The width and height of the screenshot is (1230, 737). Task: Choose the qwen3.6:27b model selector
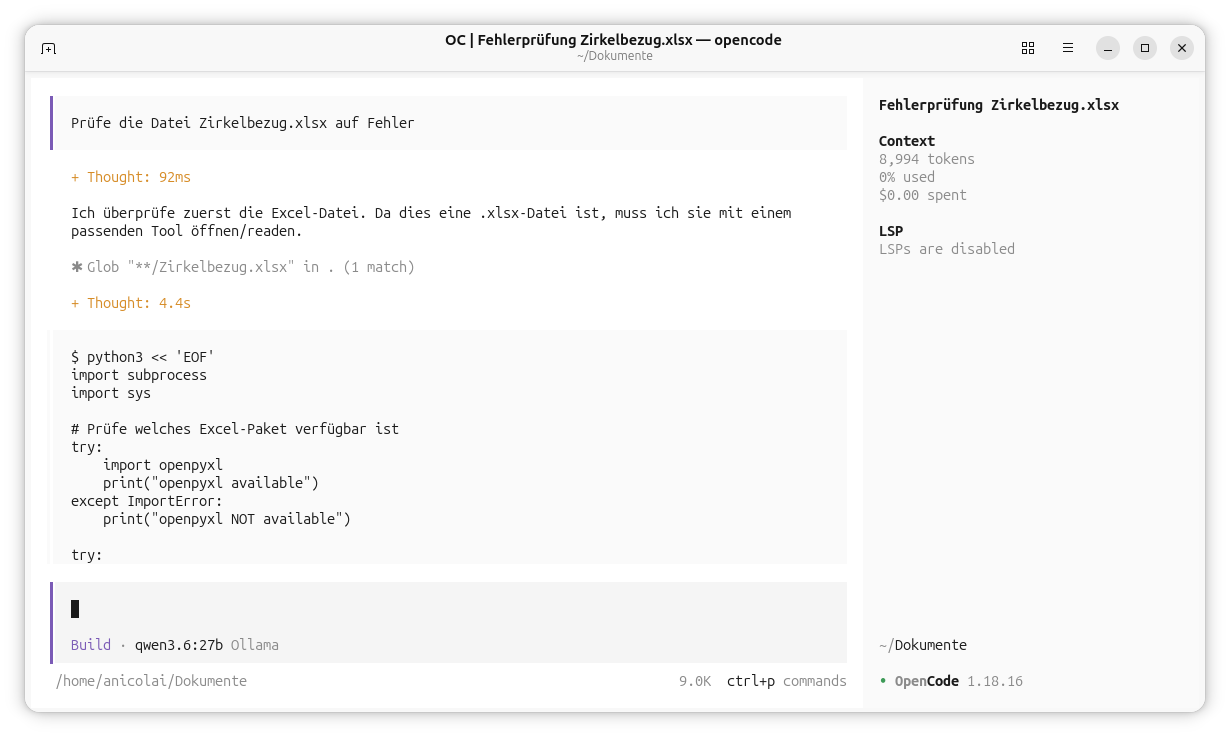pyautogui.click(x=179, y=645)
